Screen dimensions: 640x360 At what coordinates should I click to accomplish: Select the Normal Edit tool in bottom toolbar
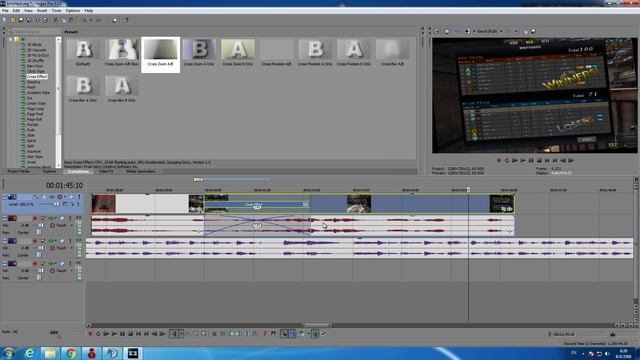tap(174, 334)
